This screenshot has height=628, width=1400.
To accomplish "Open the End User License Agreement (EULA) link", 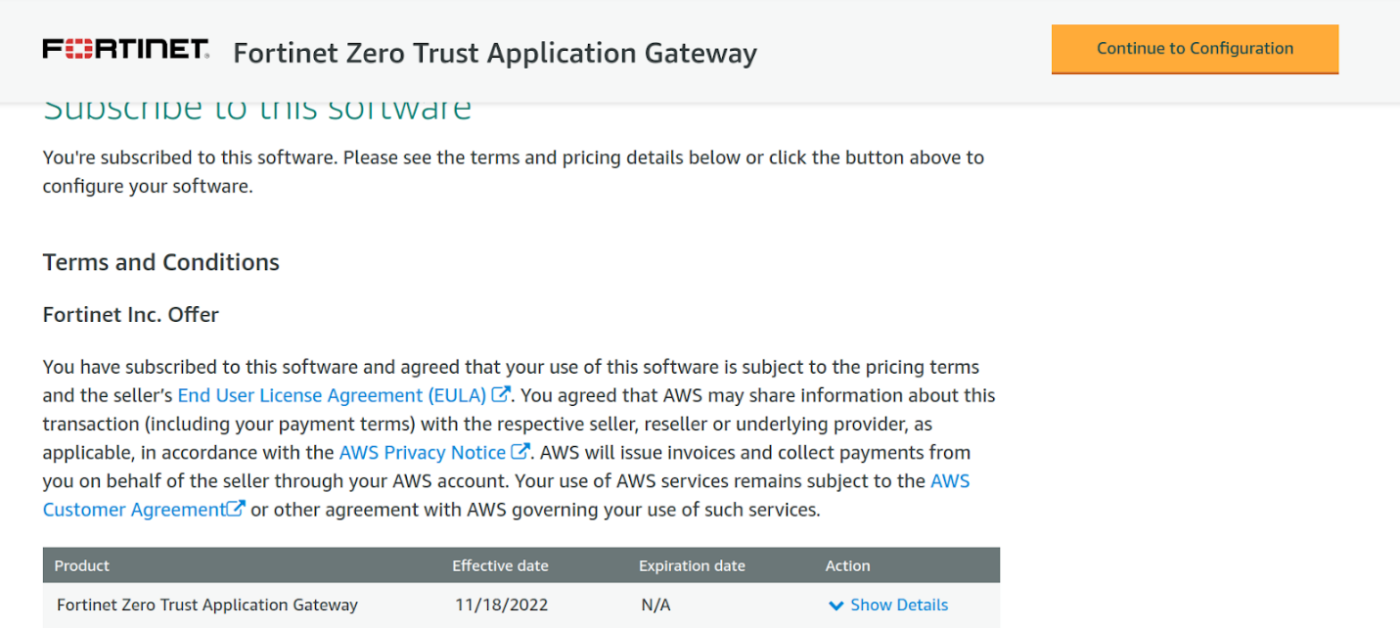I will click(x=330, y=394).
